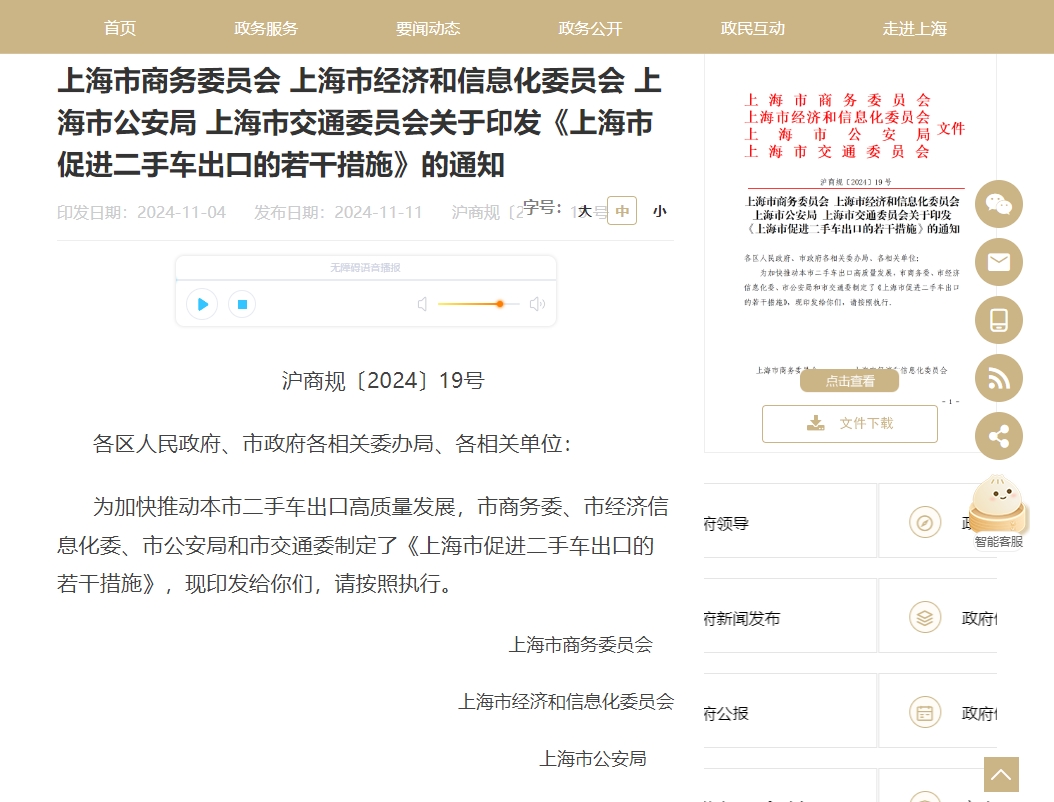Select 小 to shrink the font size
This screenshot has height=802, width=1054.
[659, 211]
